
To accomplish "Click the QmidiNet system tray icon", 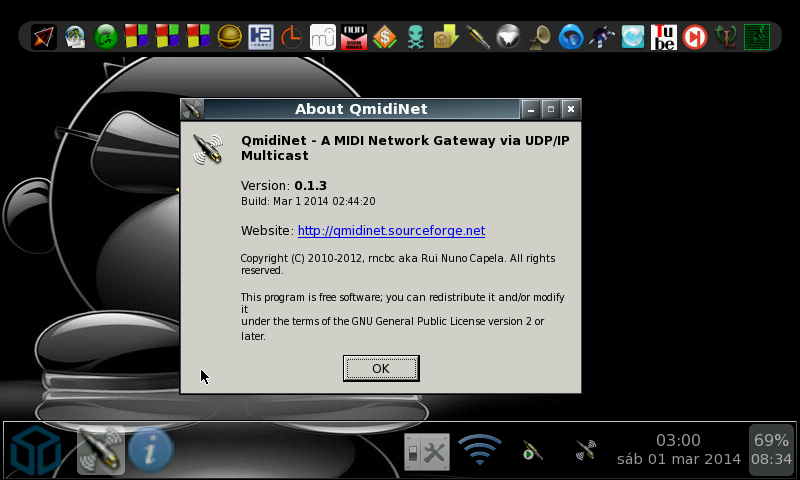I will [x=586, y=450].
